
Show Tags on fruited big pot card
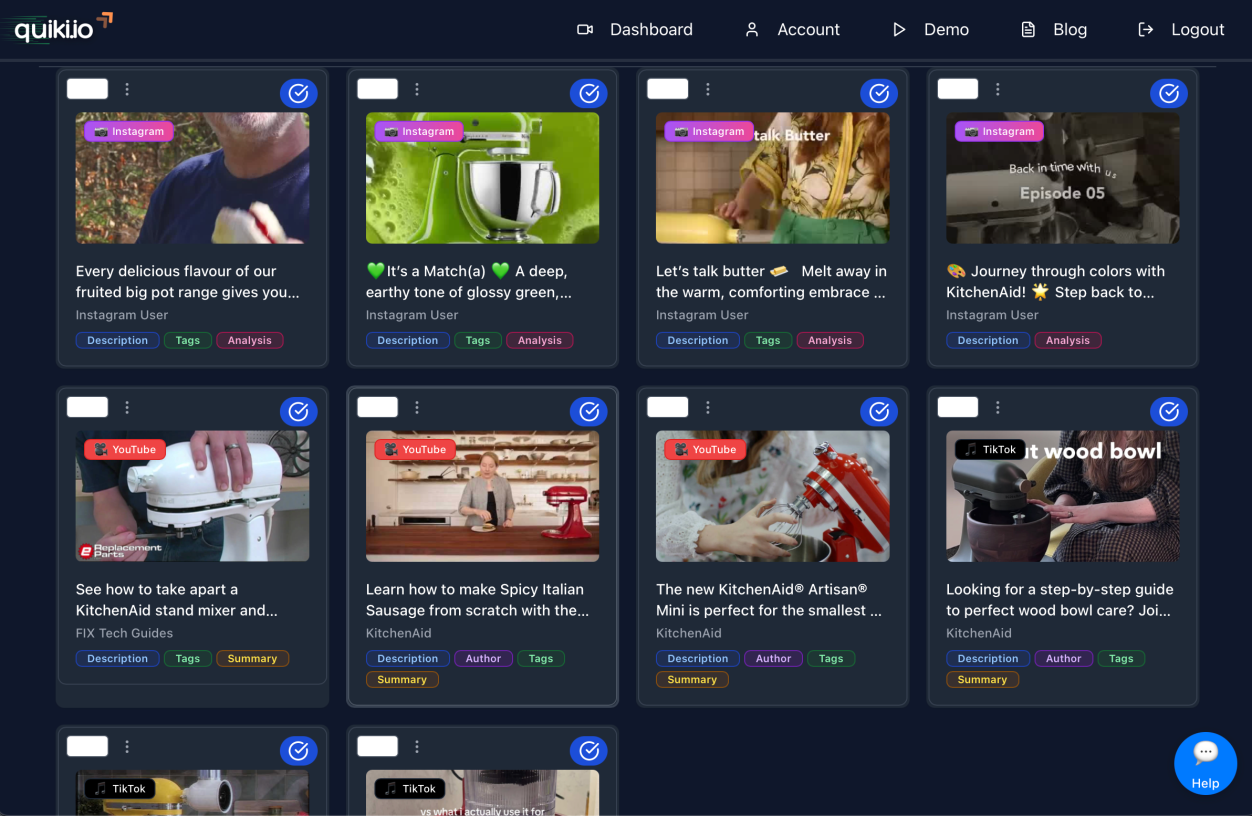click(x=188, y=340)
